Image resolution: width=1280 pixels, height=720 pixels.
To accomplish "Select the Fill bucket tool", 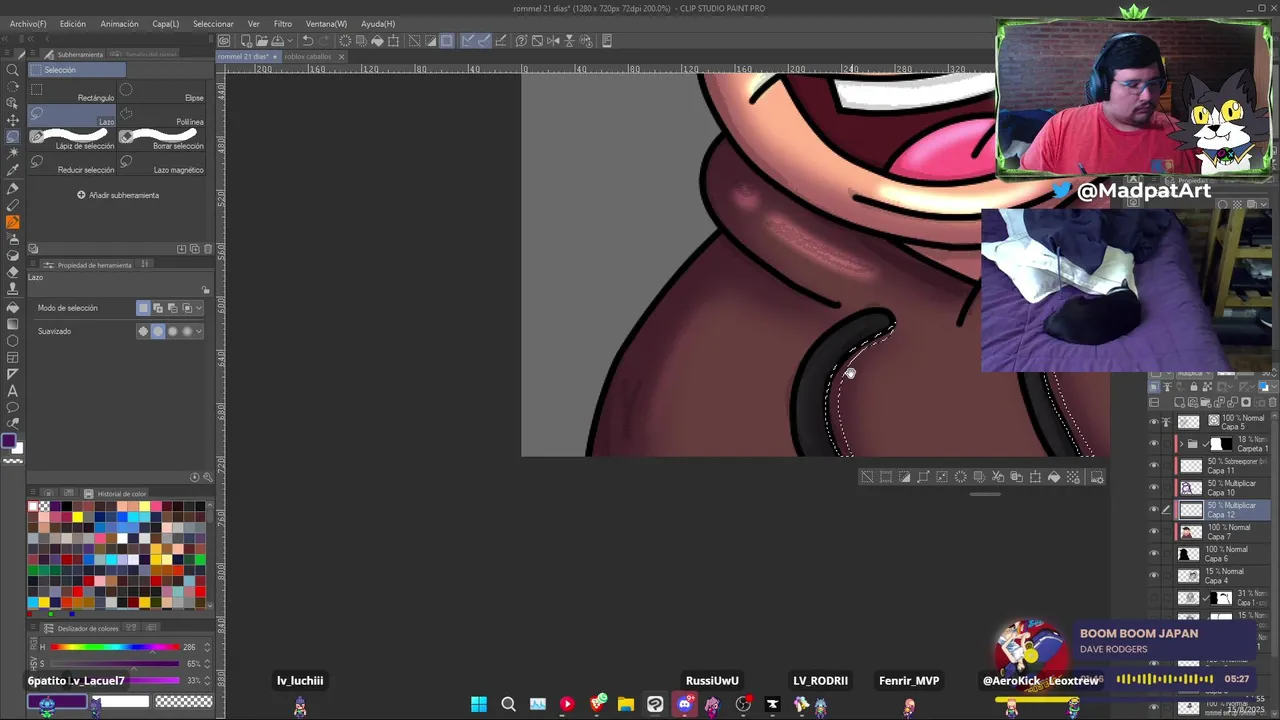I will coord(13,307).
